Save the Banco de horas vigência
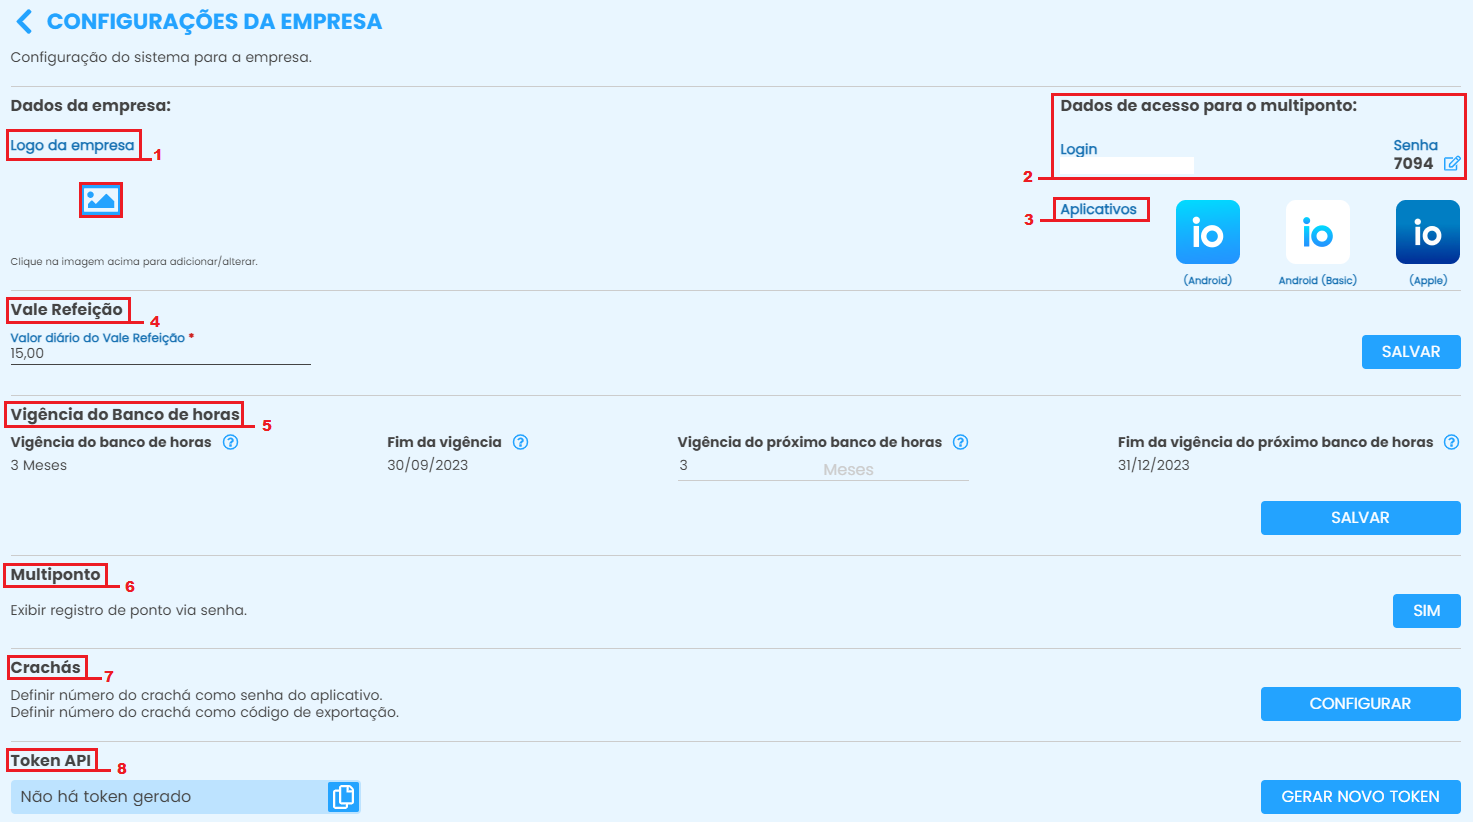1473x822 pixels. coord(1360,518)
